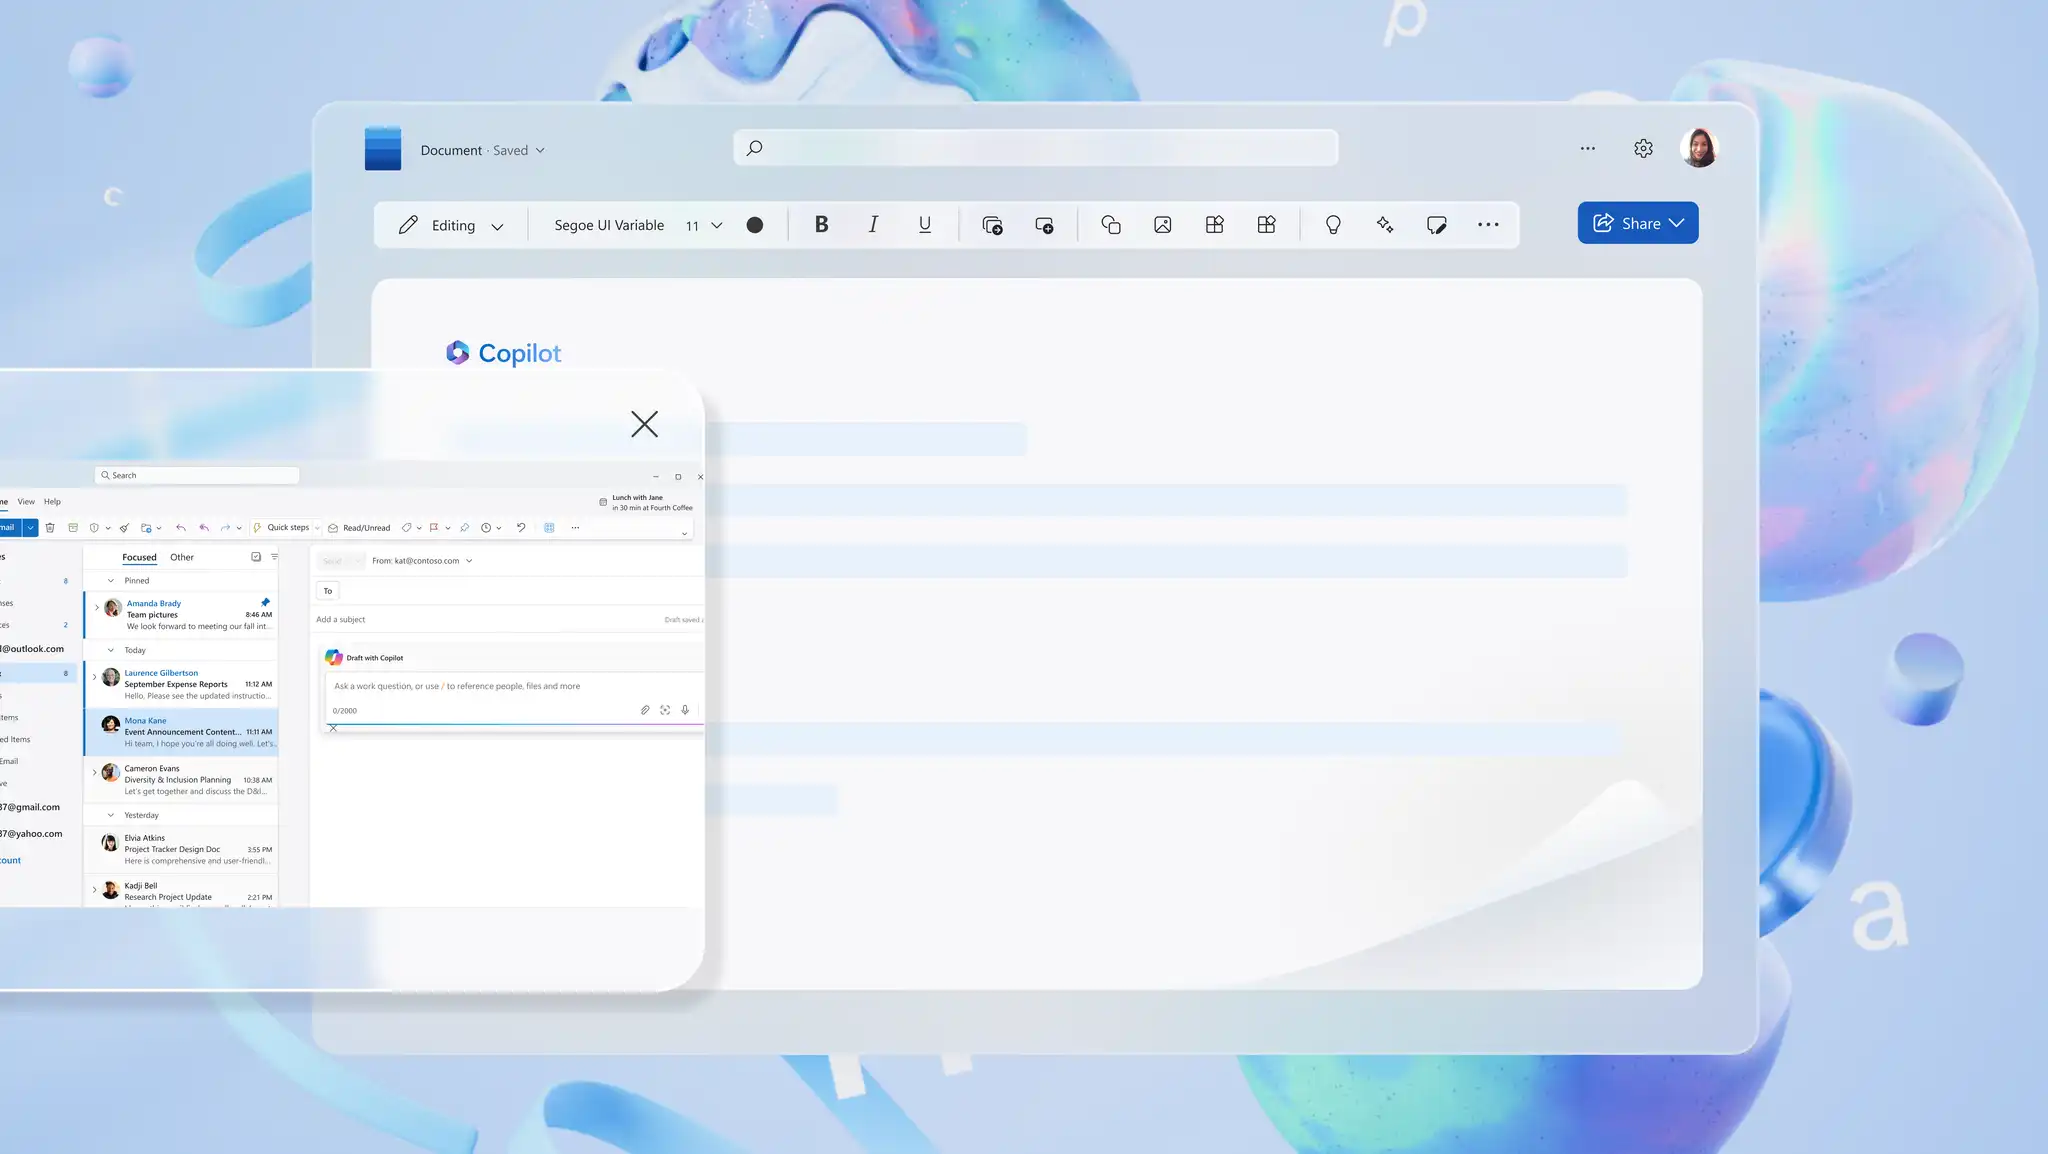Click the overlapping shapes icon in toolbar

pyautogui.click(x=1111, y=225)
